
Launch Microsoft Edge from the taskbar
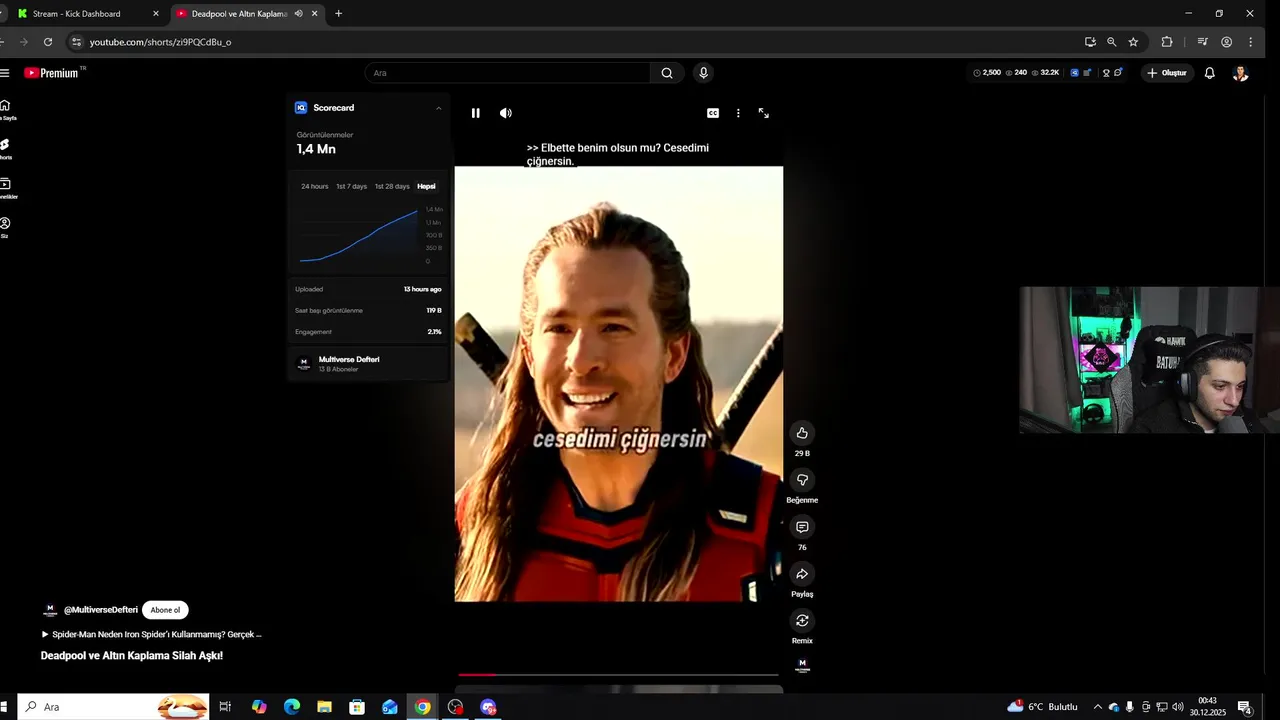click(x=292, y=707)
